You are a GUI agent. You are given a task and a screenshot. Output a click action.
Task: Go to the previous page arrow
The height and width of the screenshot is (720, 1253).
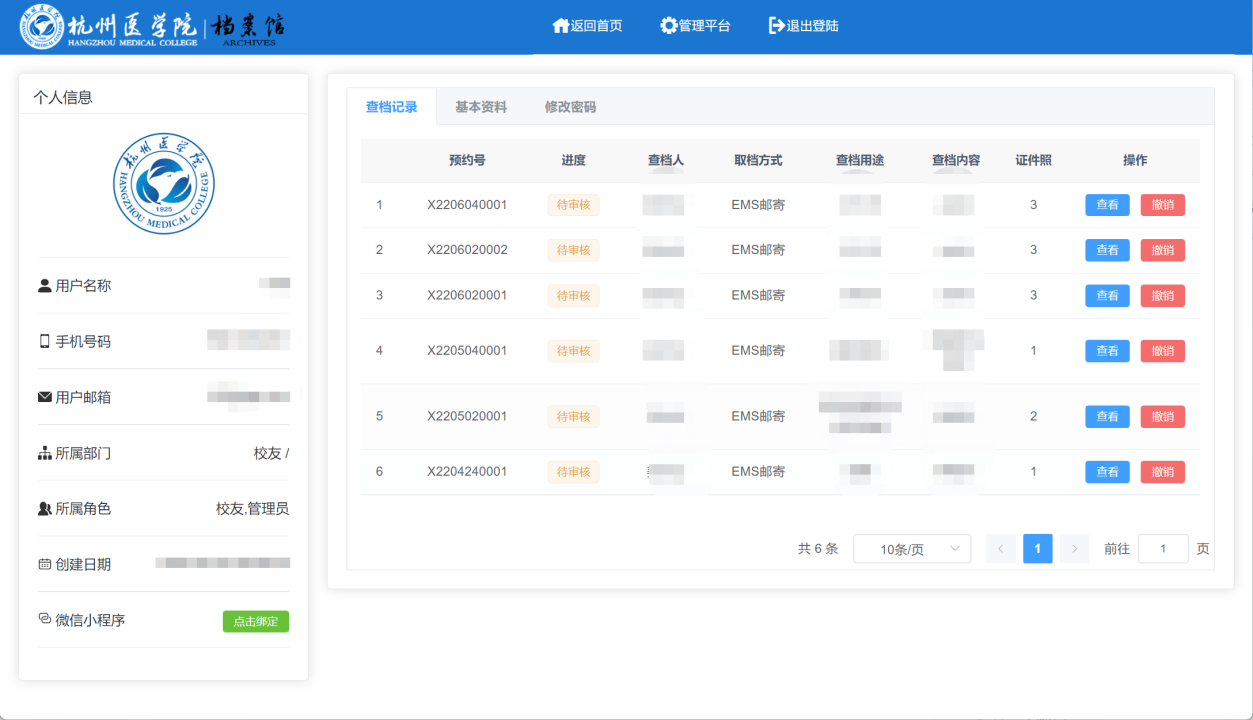click(x=1001, y=549)
